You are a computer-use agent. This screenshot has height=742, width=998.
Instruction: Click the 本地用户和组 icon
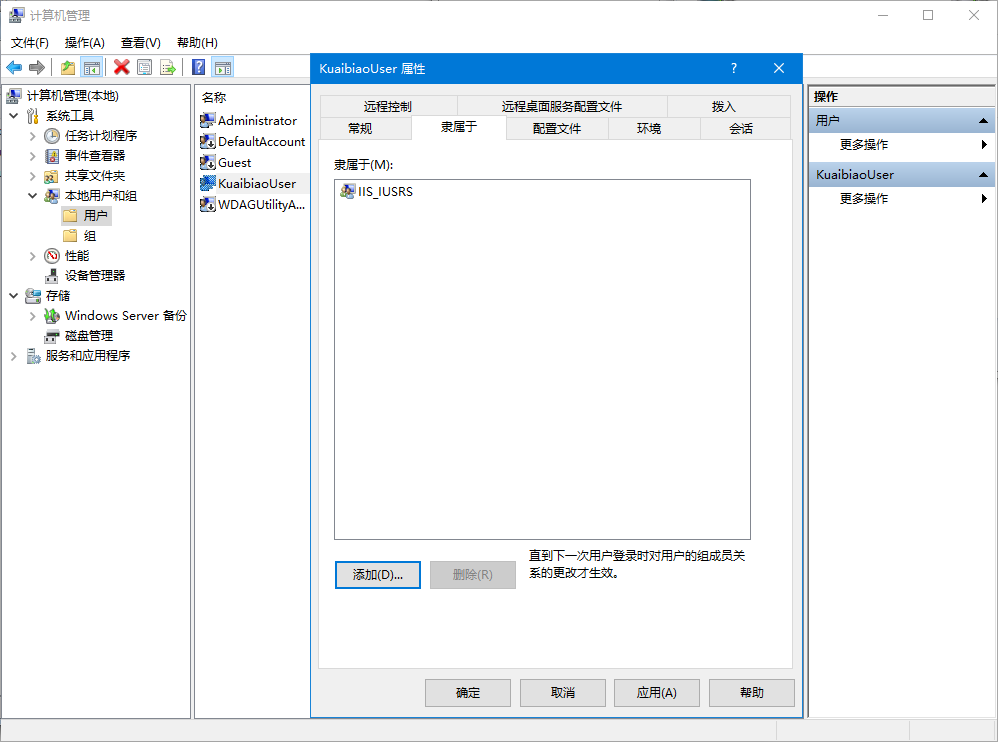52,195
